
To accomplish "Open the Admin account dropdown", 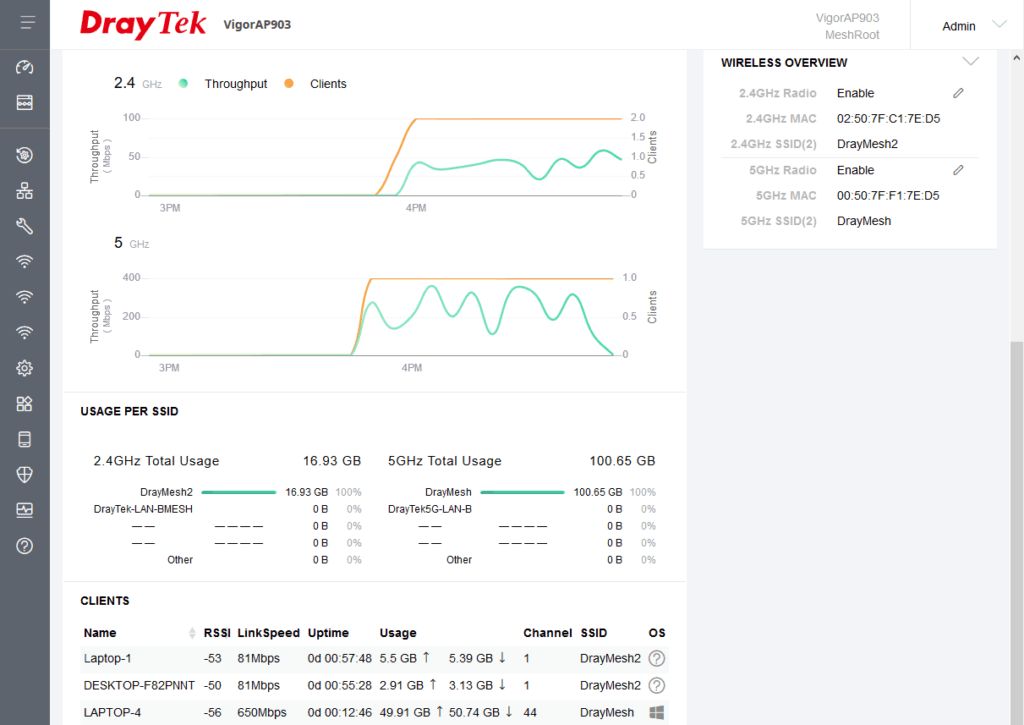I will pyautogui.click(x=970, y=26).
